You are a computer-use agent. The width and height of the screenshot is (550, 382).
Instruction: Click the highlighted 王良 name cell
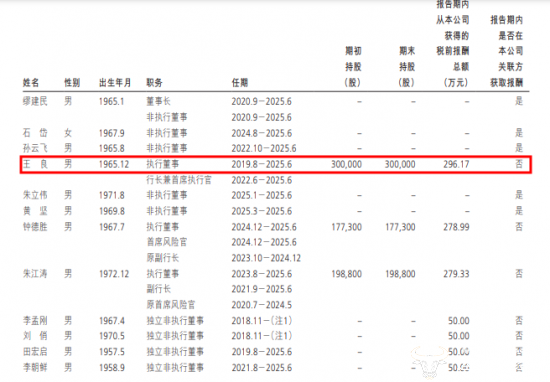point(35,164)
